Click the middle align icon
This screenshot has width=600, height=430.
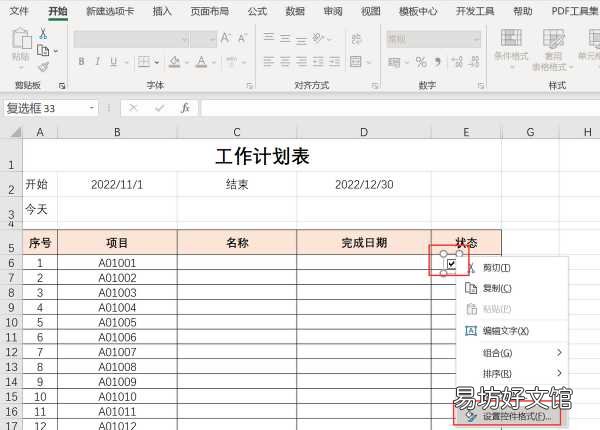[285, 38]
